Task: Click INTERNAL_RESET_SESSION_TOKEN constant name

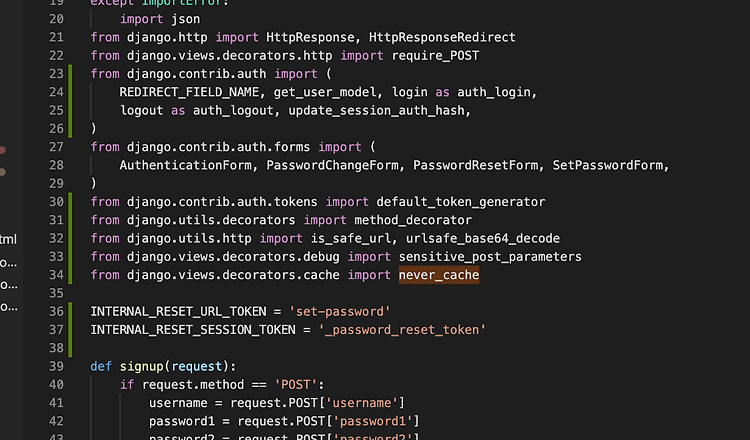Action: pos(193,330)
